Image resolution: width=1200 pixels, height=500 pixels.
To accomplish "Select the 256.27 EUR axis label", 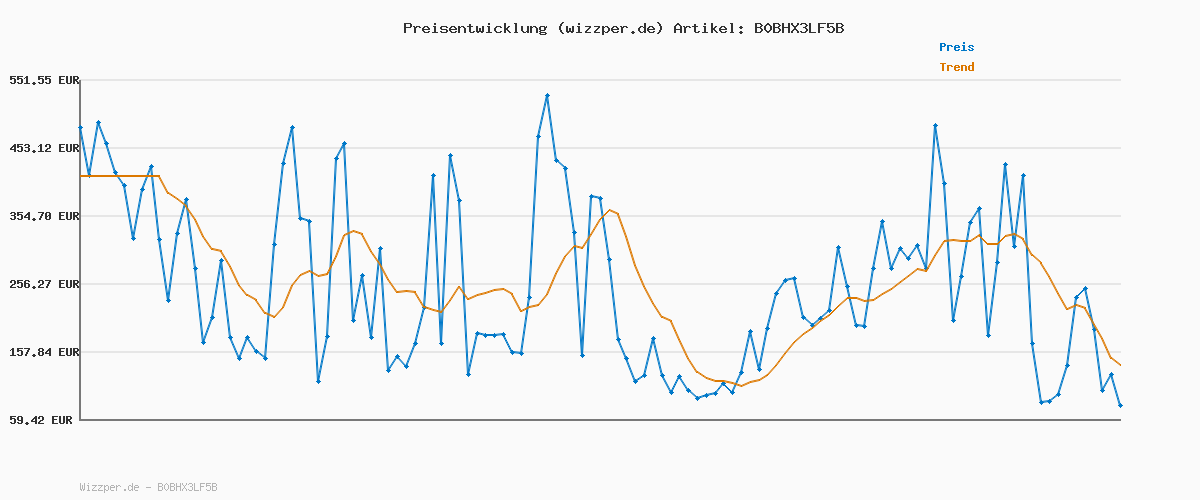I will coord(43,284).
